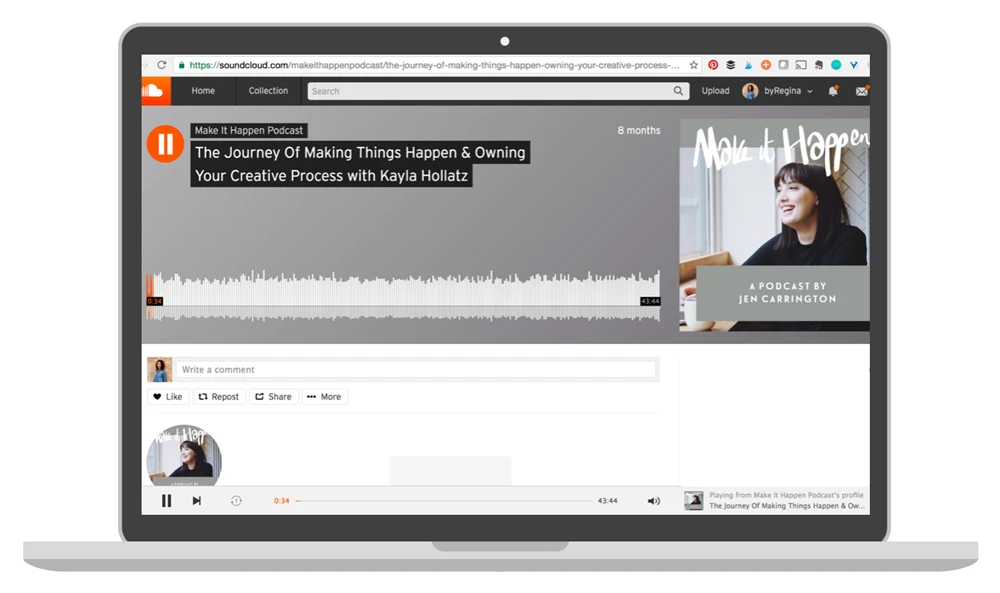The height and width of the screenshot is (593, 1000).
Task: Click the commenter avatar beside comment box
Action: click(x=159, y=370)
